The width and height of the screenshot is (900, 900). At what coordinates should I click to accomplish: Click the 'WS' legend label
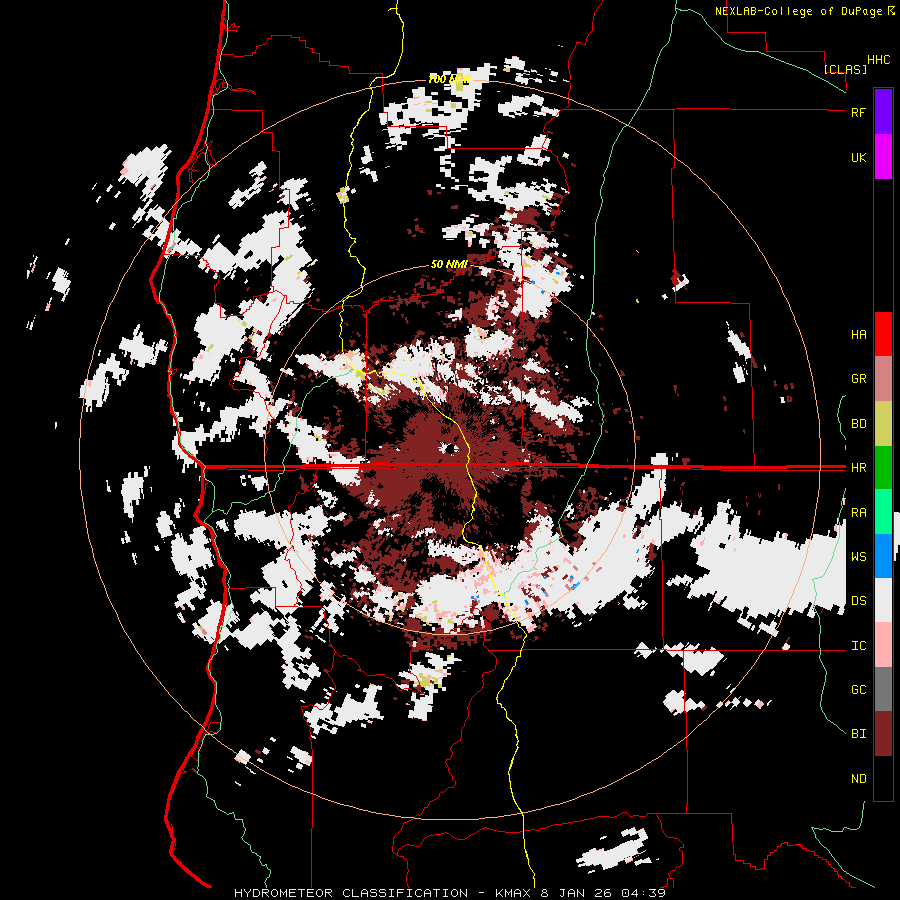pos(858,557)
